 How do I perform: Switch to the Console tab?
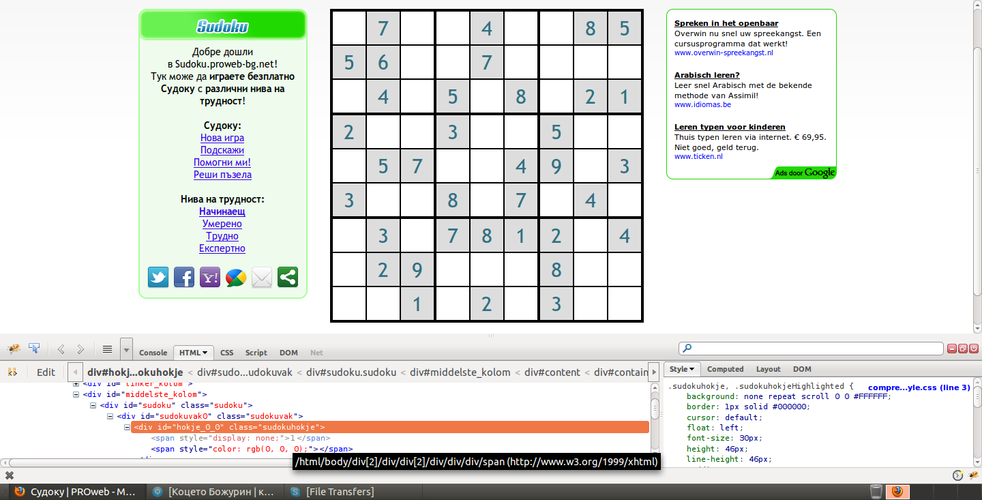153,353
